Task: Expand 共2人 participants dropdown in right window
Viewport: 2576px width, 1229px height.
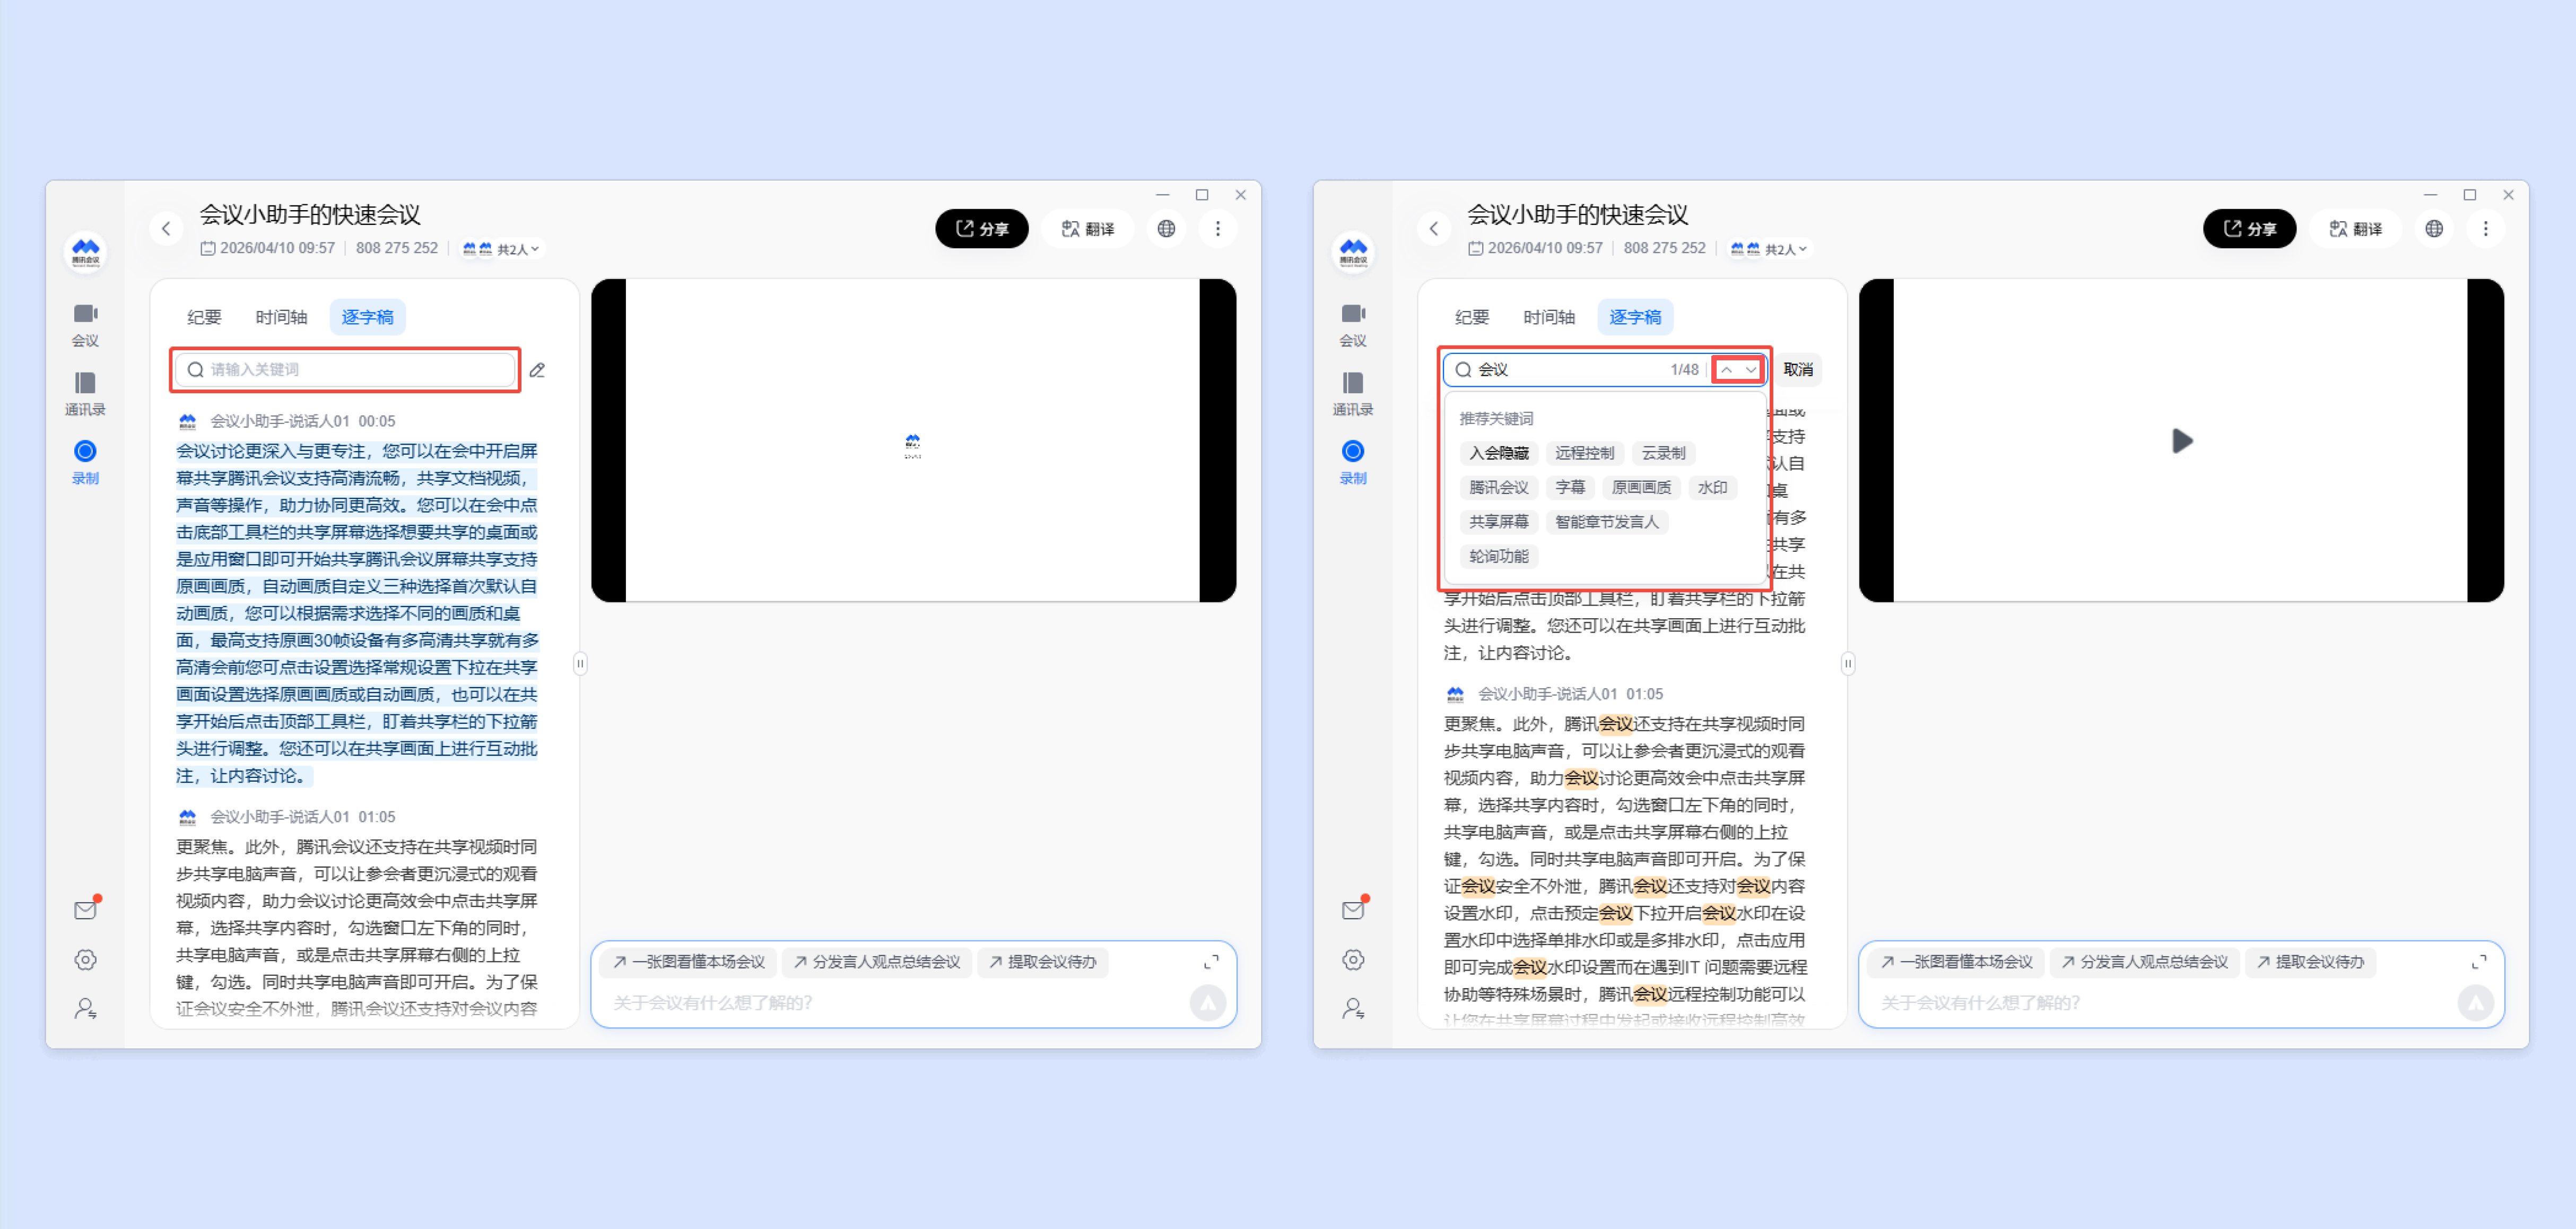Action: [x=1769, y=248]
